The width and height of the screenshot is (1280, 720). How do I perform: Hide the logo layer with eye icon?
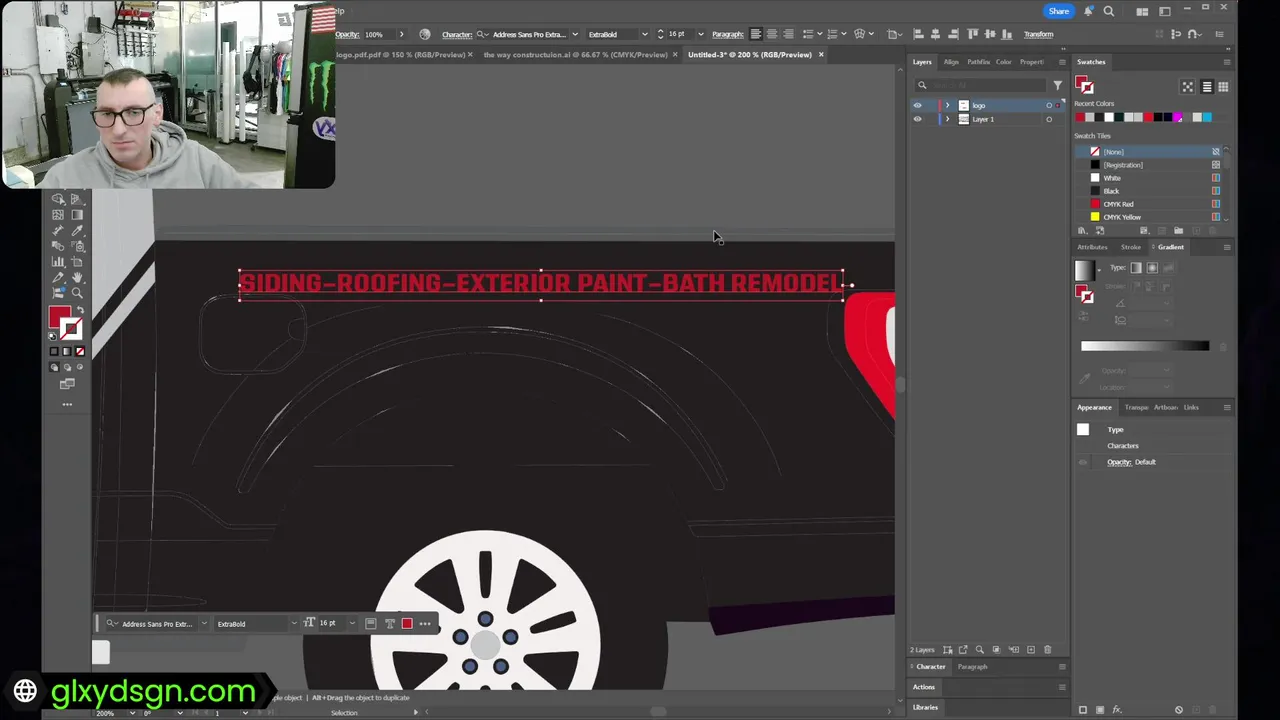(x=917, y=105)
